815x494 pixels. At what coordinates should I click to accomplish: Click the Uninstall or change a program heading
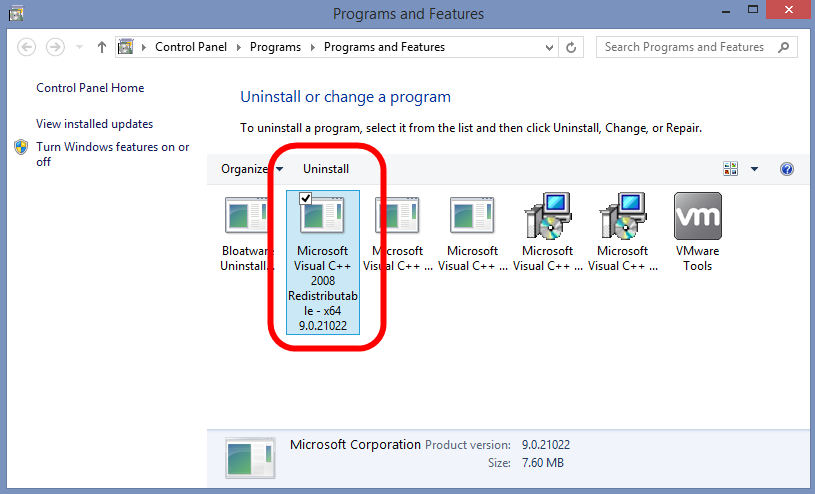point(345,97)
